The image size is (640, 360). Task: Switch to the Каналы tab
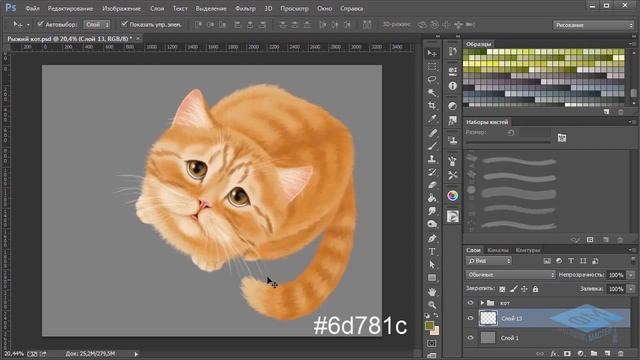click(x=498, y=250)
